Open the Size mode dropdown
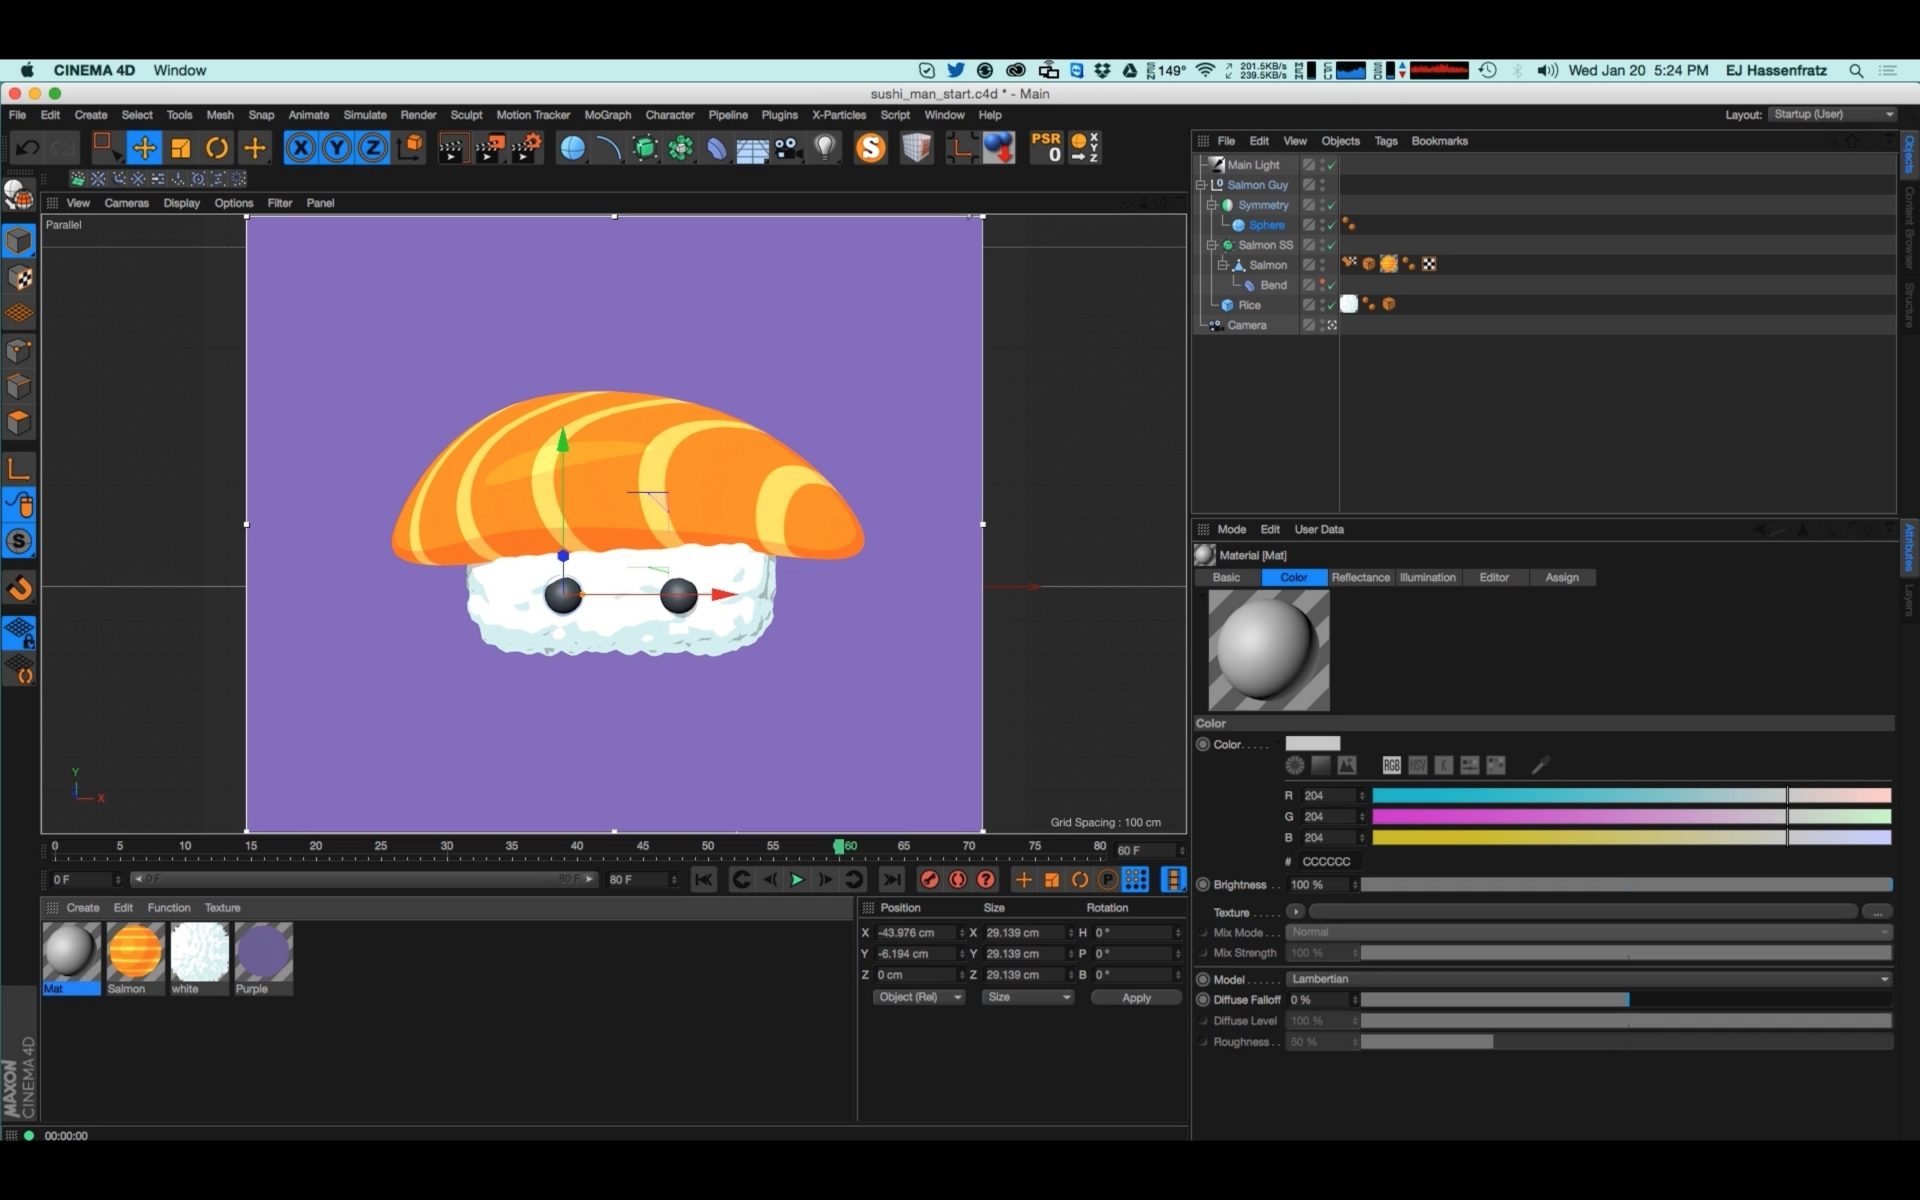The height and width of the screenshot is (1200, 1920). tap(1028, 997)
